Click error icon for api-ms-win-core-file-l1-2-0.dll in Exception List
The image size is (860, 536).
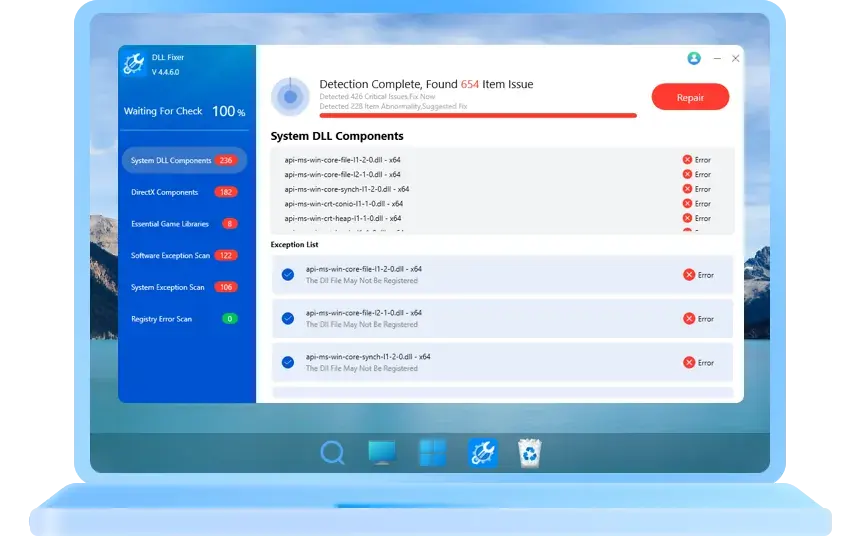click(689, 275)
